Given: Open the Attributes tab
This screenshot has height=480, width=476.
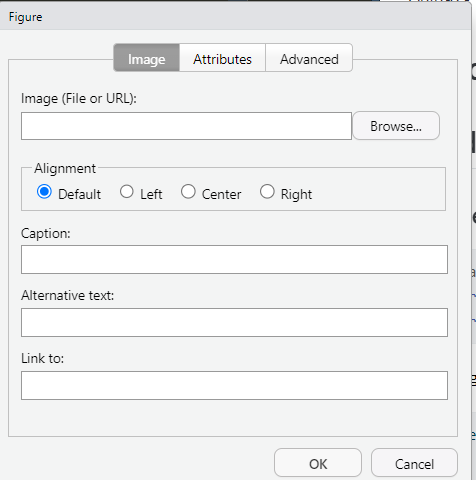Looking at the screenshot, I should pyautogui.click(x=222, y=58).
